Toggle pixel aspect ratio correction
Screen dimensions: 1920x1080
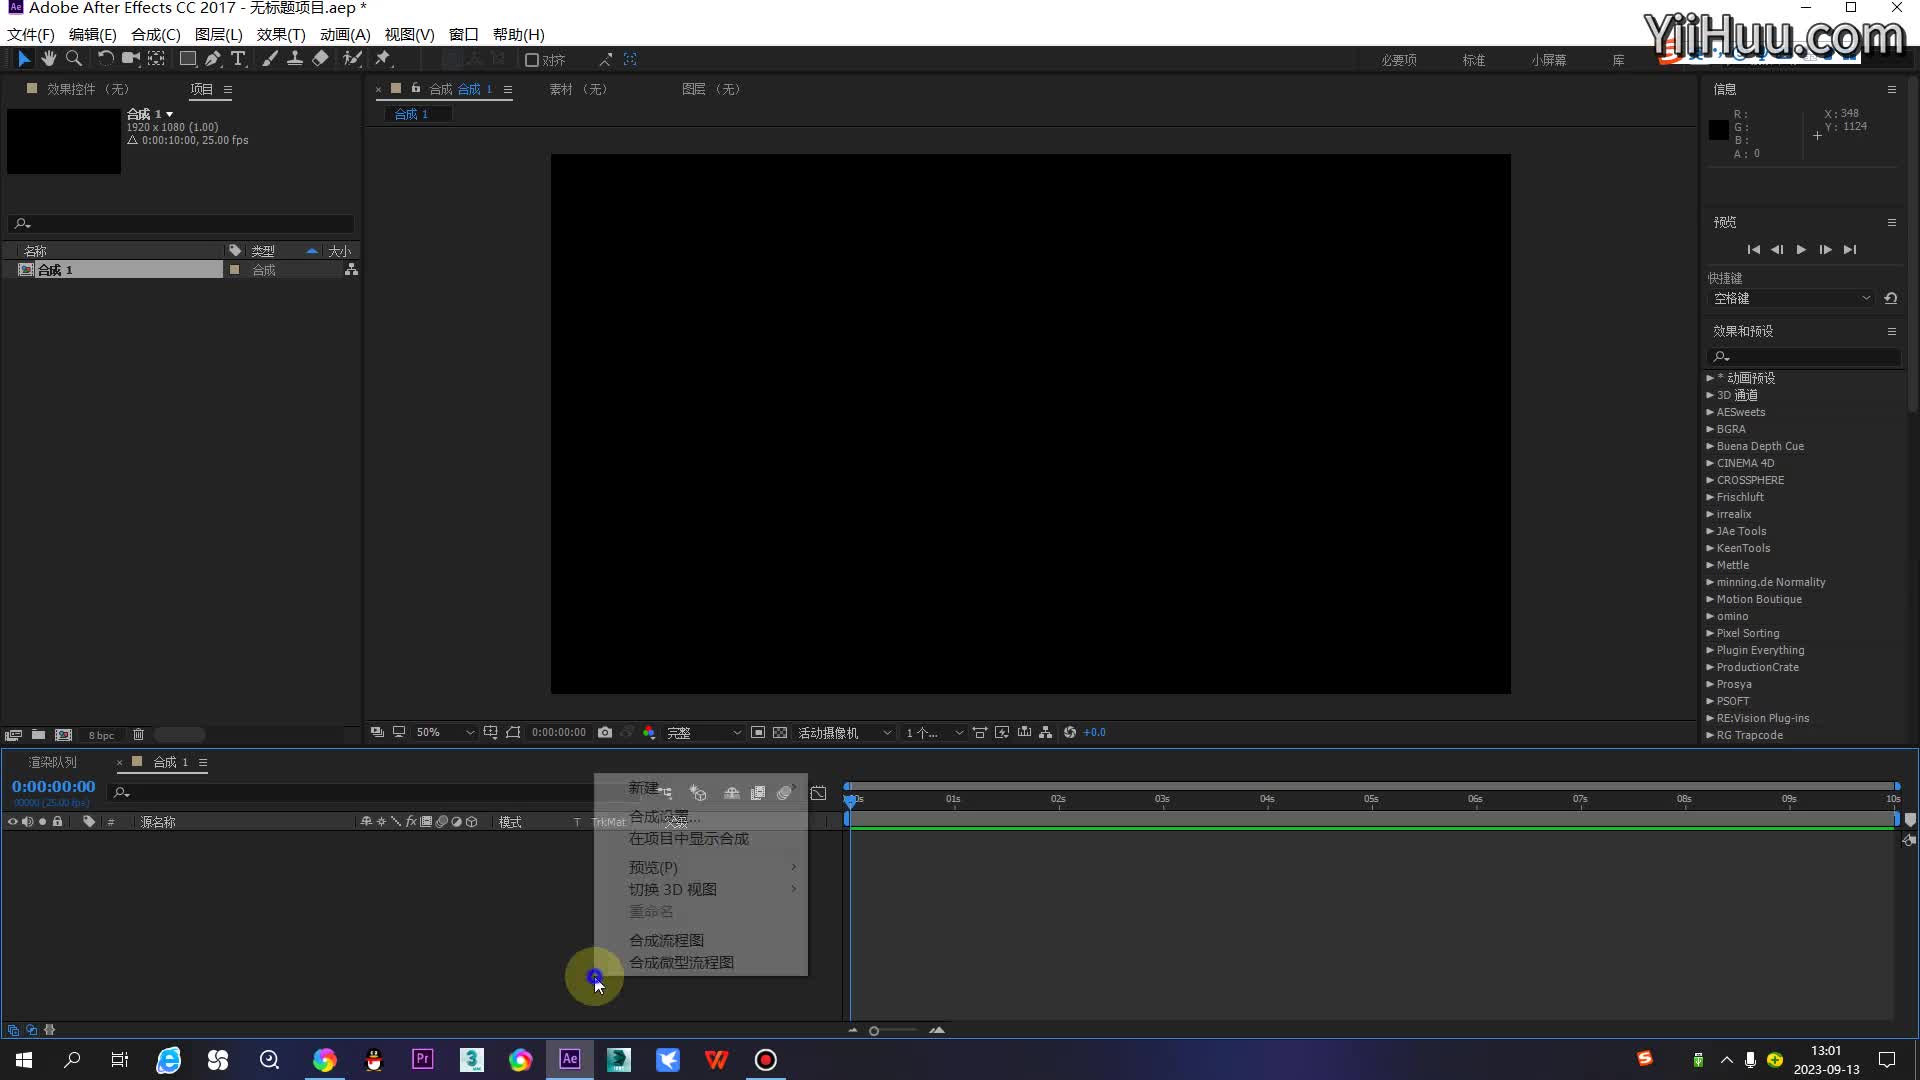(980, 733)
